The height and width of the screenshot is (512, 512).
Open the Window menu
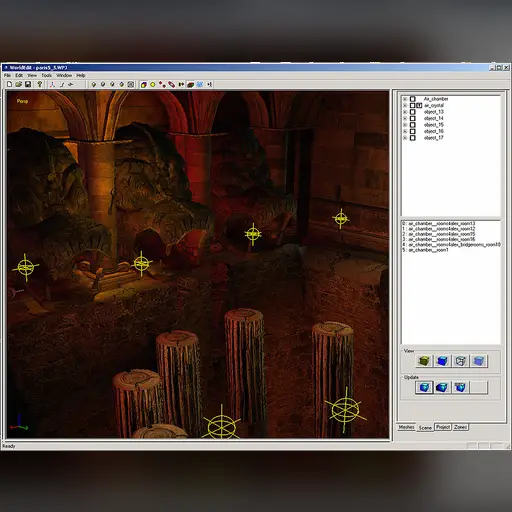(64, 75)
